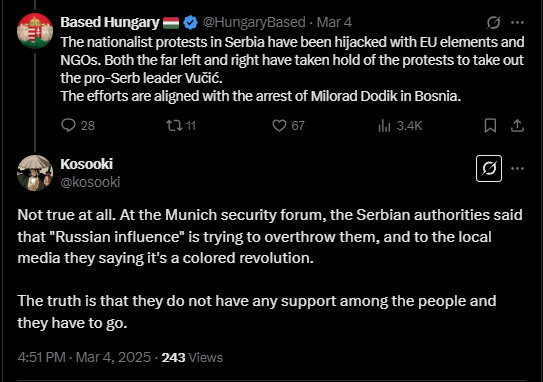This screenshot has width=543, height=382.
Task: Open Based Hungary profile picture
Action: click(35, 31)
